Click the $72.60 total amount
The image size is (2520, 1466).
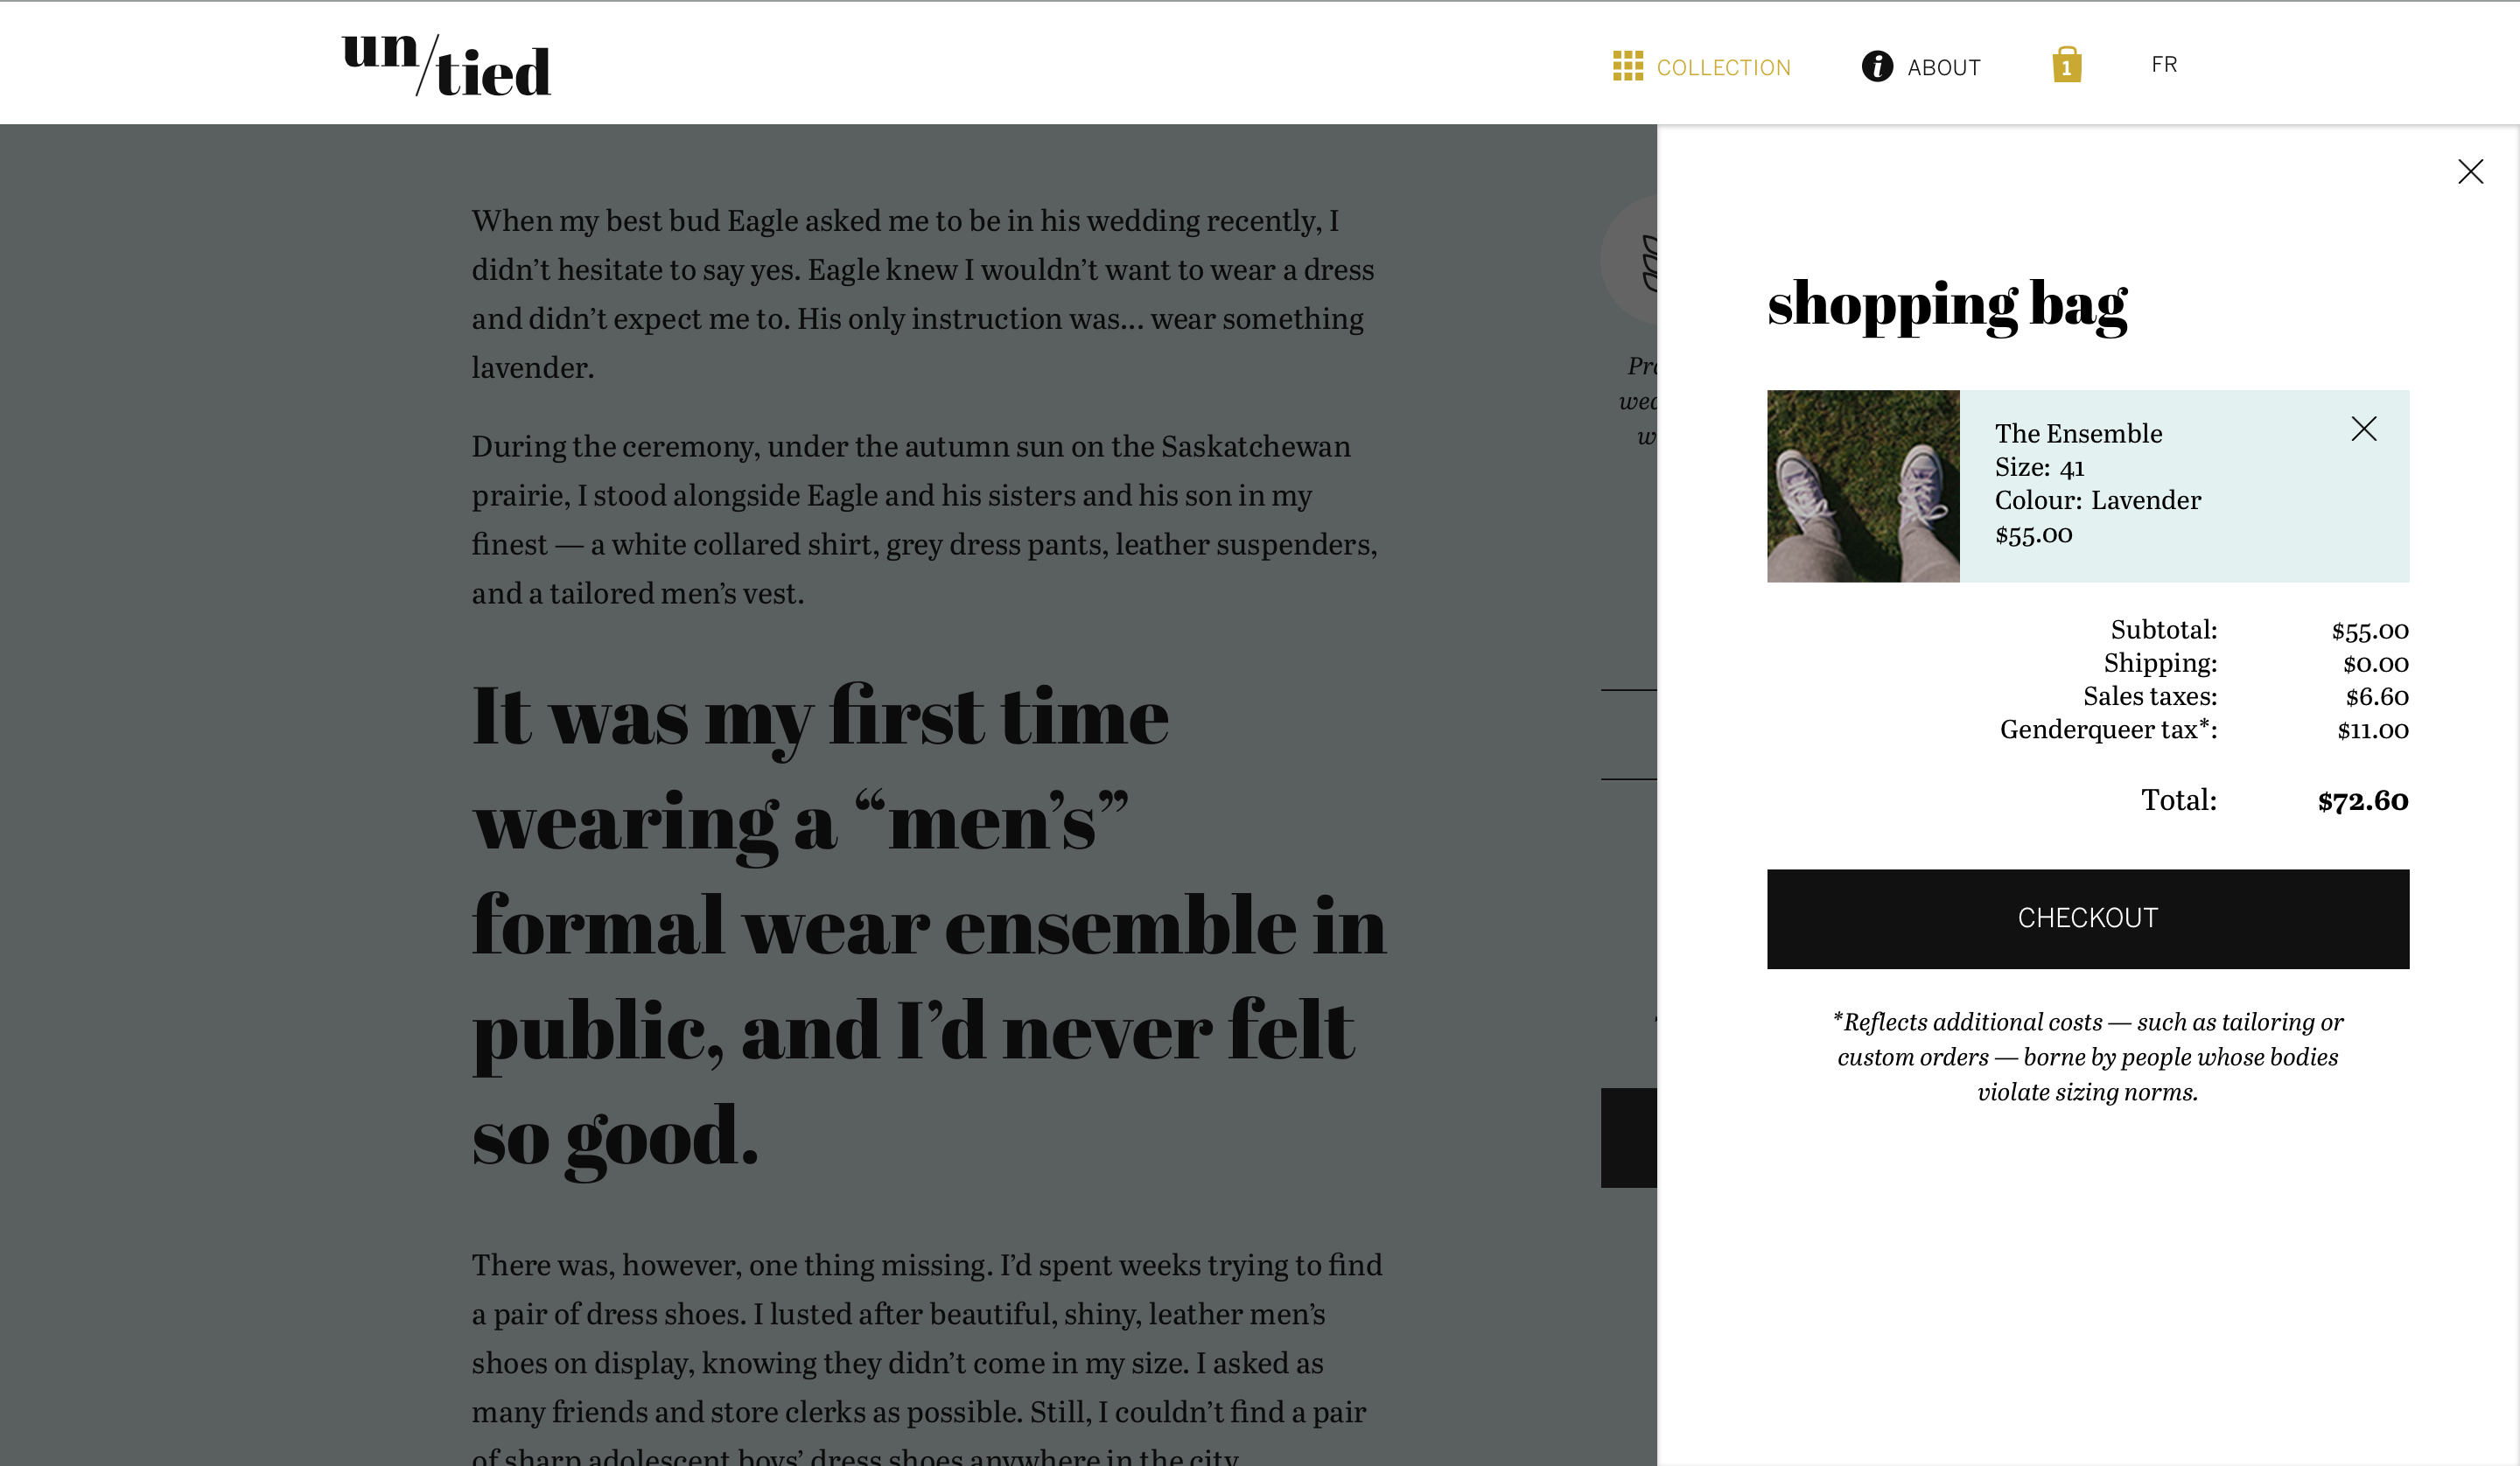2363,801
